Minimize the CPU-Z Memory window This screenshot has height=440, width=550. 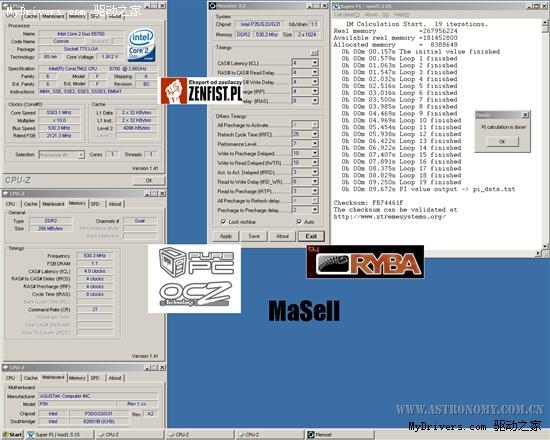coord(147,193)
